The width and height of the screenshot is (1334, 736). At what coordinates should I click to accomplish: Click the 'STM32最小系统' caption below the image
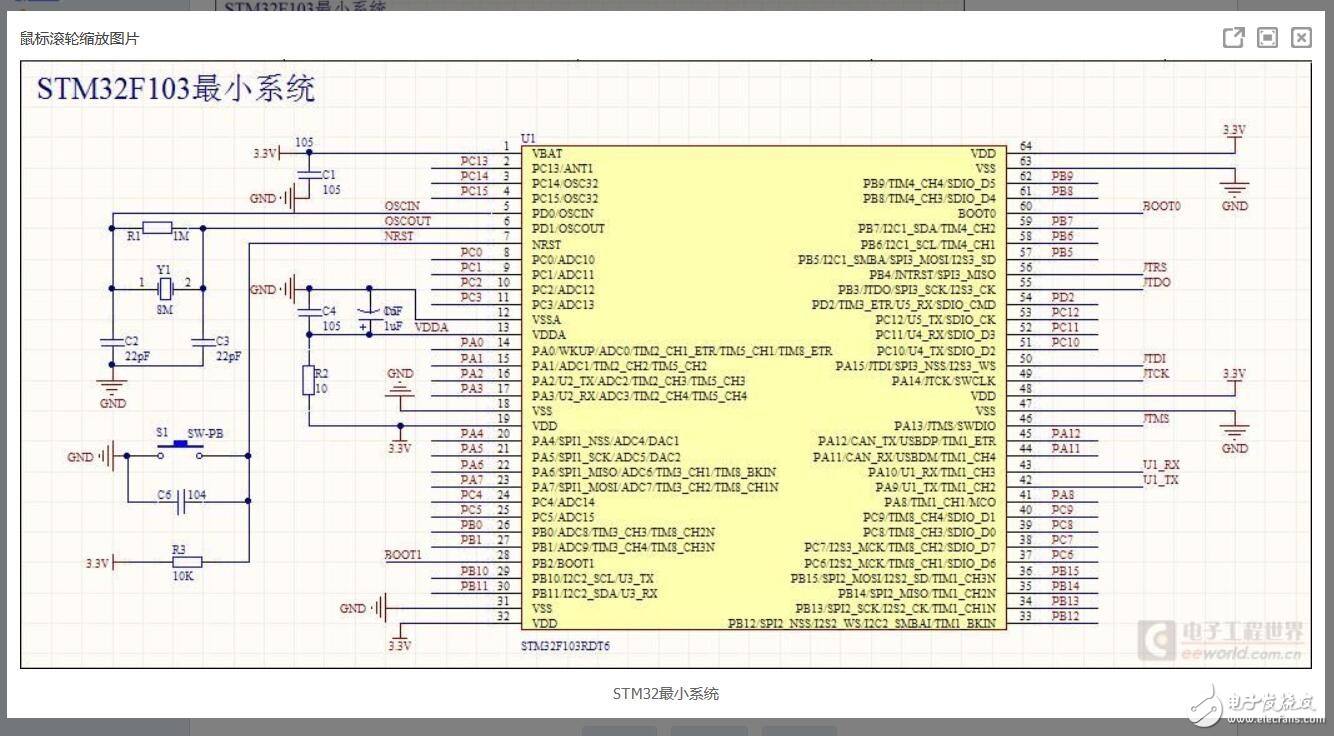tap(666, 693)
